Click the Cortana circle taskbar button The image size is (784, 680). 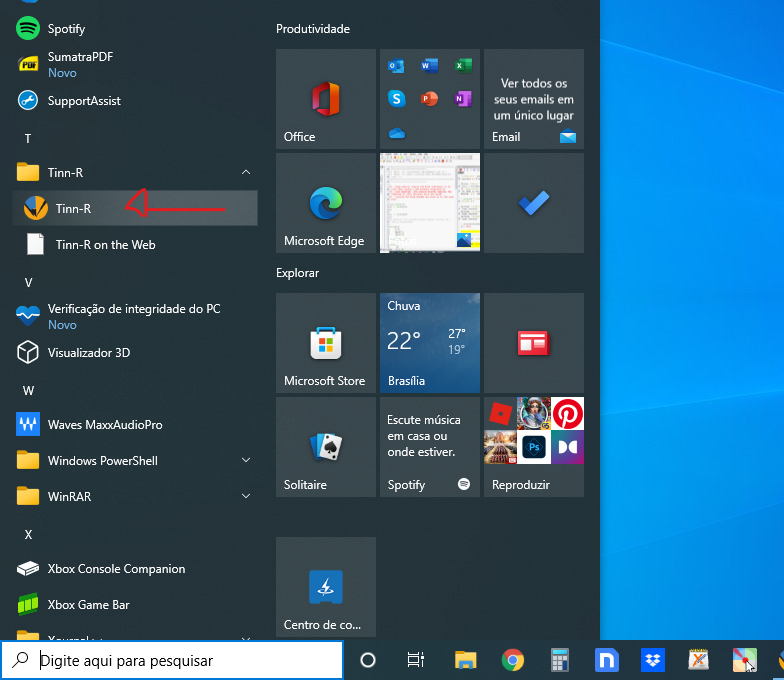(x=368, y=660)
